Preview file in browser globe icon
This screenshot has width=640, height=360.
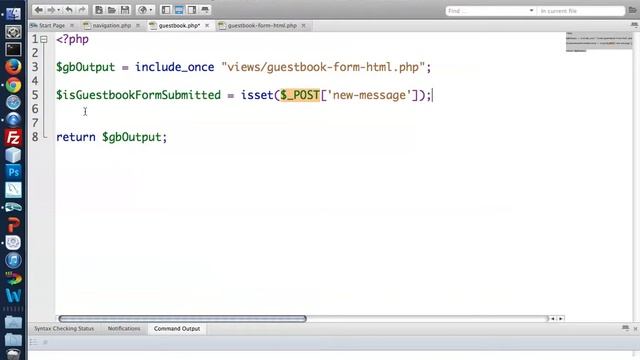point(142,10)
